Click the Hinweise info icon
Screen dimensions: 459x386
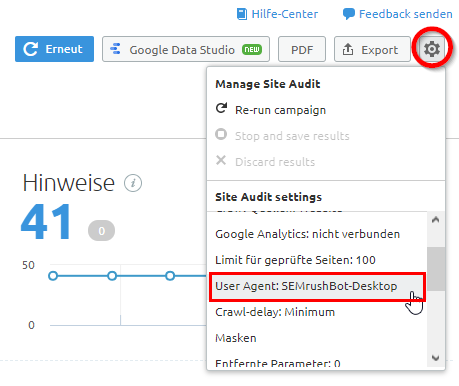133,183
